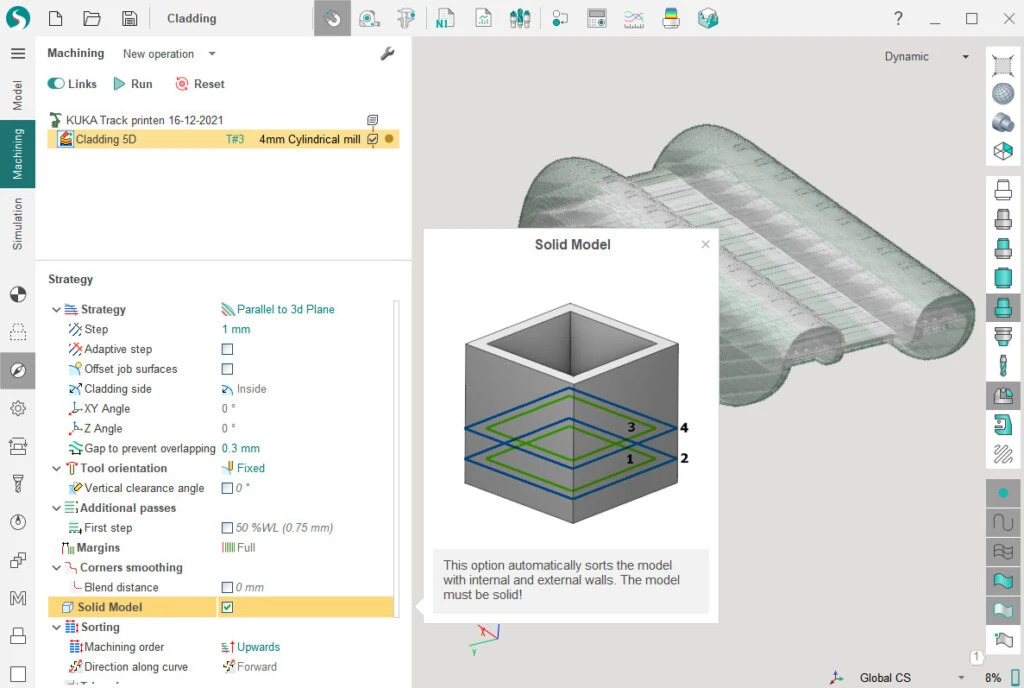Image resolution: width=1024 pixels, height=688 pixels.
Task: Click the hamburger menu icon
Action: click(x=18, y=54)
